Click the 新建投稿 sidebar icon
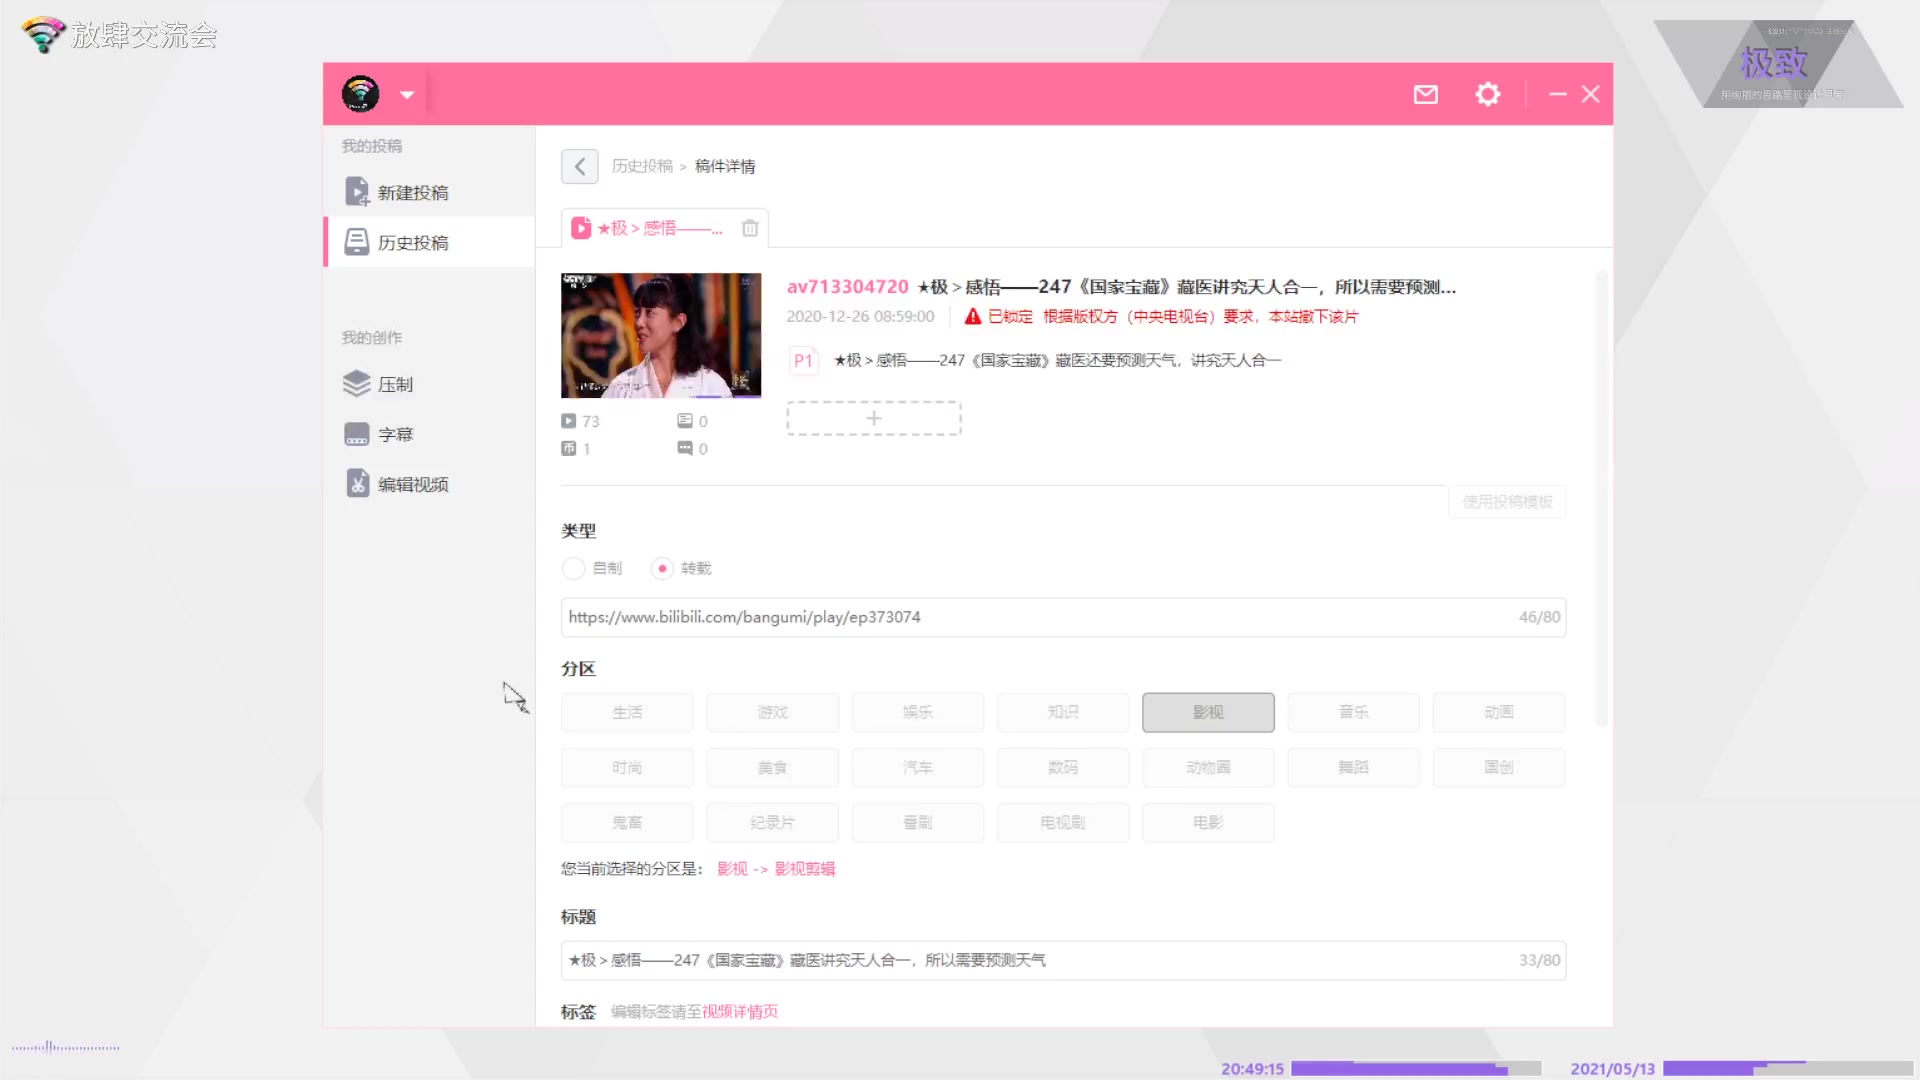 357,191
